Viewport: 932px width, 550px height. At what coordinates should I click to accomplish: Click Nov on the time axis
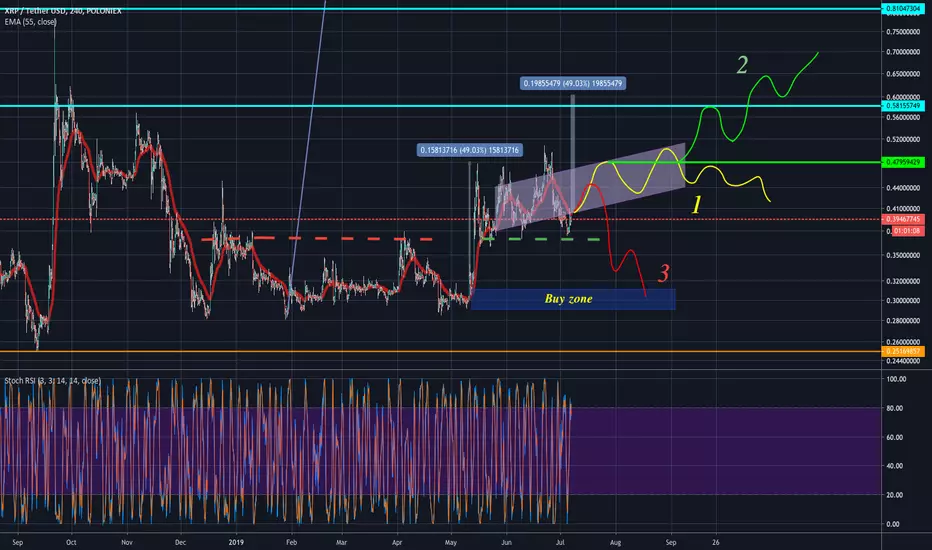127,542
